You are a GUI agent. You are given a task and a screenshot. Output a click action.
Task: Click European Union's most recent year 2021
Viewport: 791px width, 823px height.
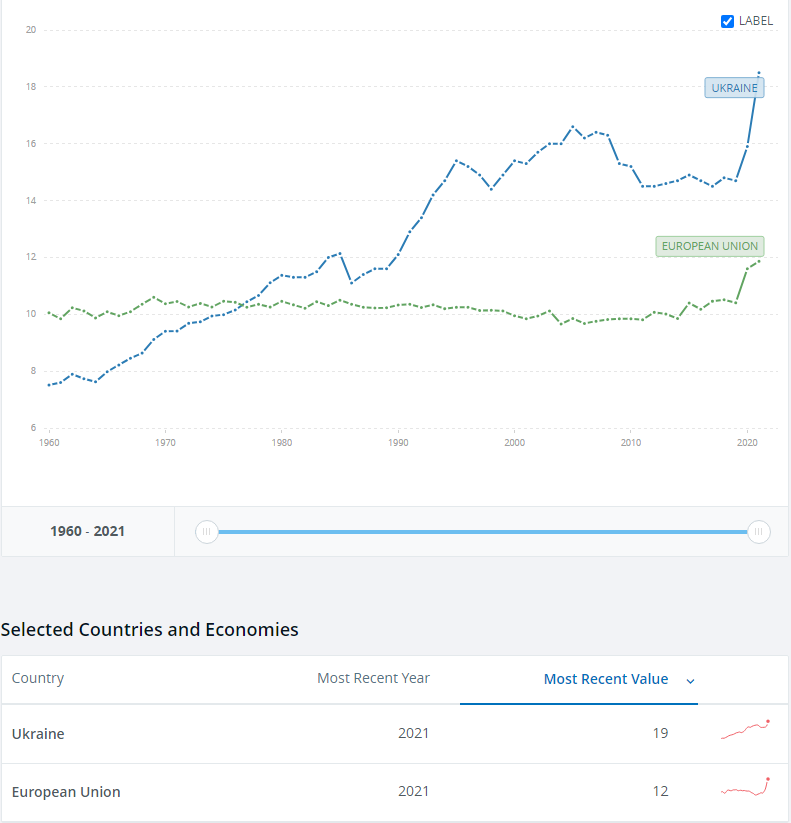point(414,791)
